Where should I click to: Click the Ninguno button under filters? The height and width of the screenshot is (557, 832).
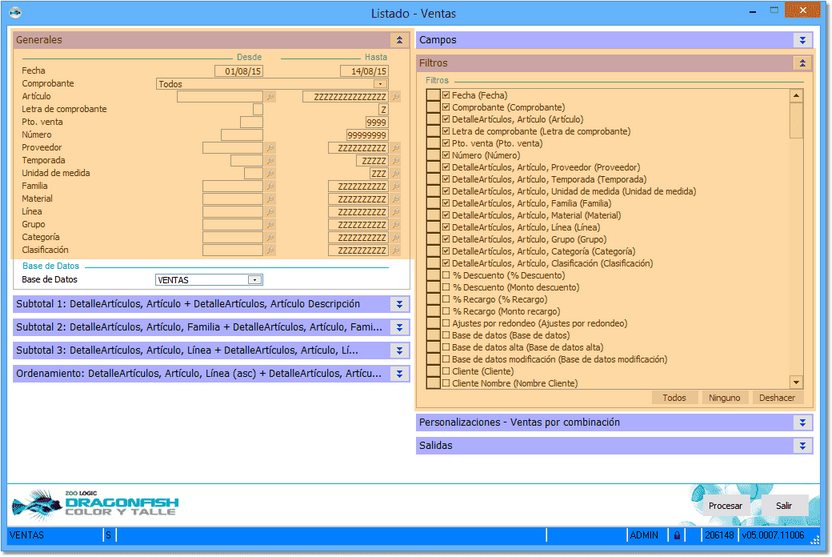pyautogui.click(x=724, y=398)
